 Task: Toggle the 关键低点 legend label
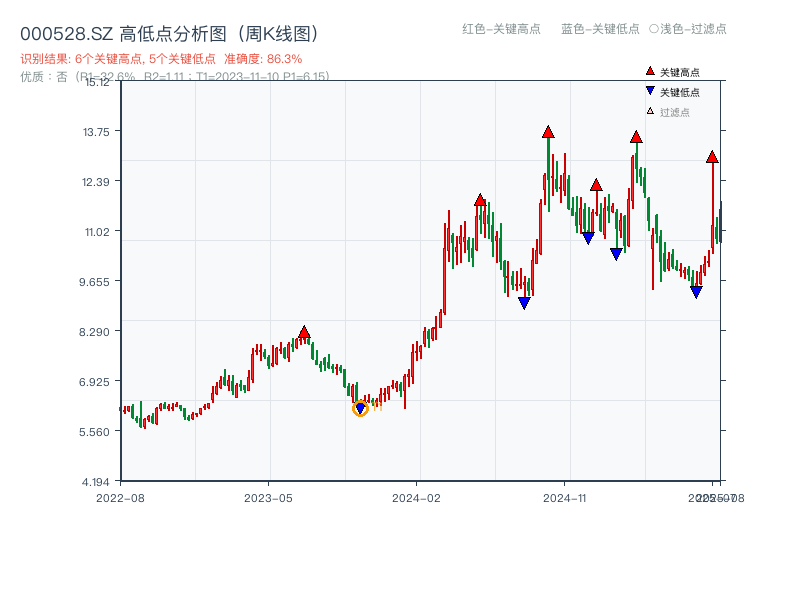[x=680, y=92]
